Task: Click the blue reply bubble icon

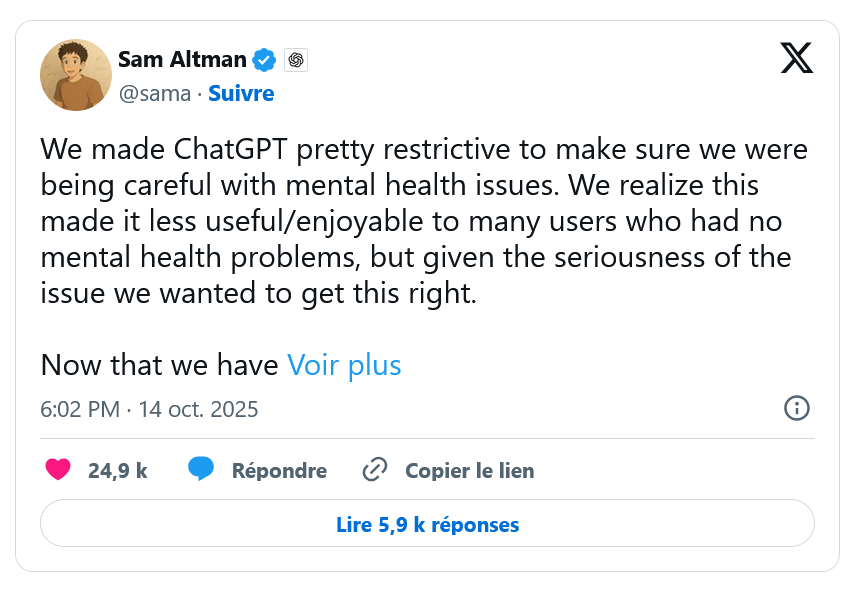Action: pyautogui.click(x=201, y=469)
